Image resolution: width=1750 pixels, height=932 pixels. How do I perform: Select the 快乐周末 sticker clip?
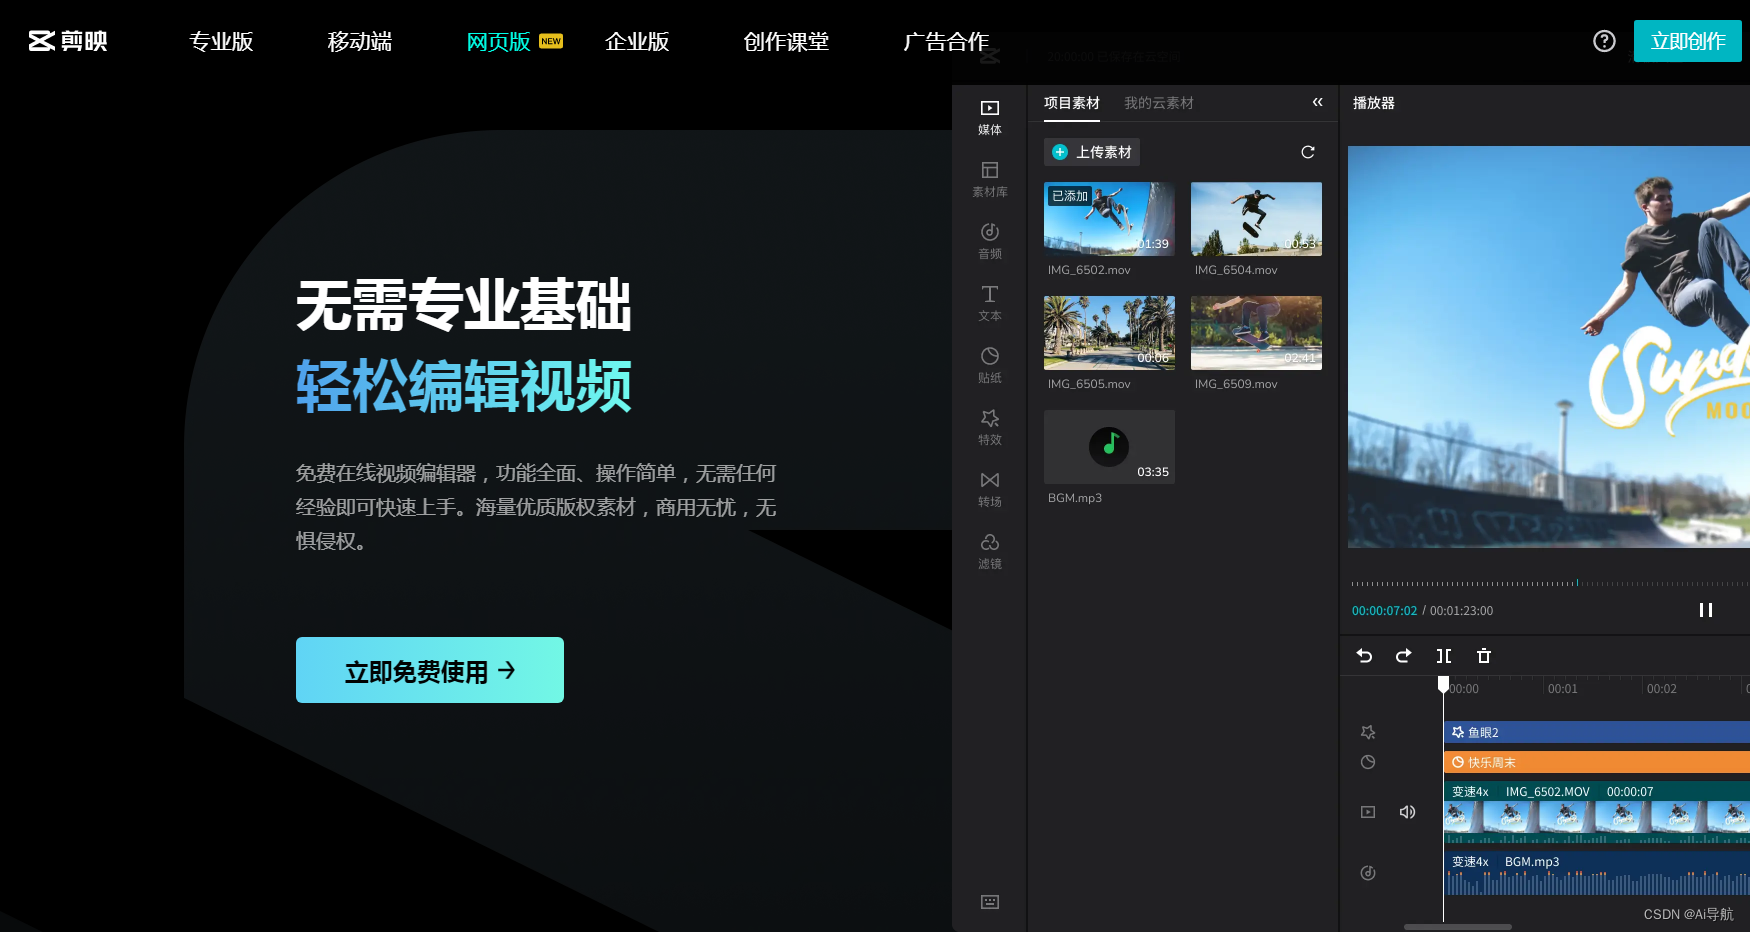[x=1597, y=762]
